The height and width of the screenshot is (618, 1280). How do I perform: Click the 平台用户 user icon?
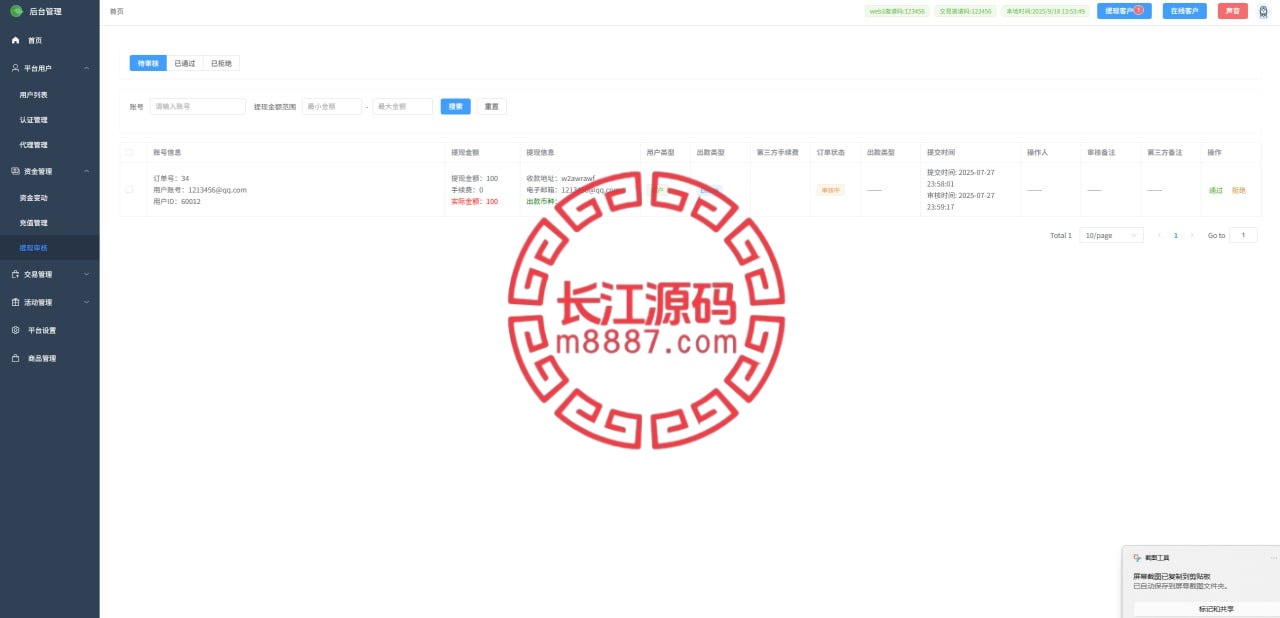point(15,68)
